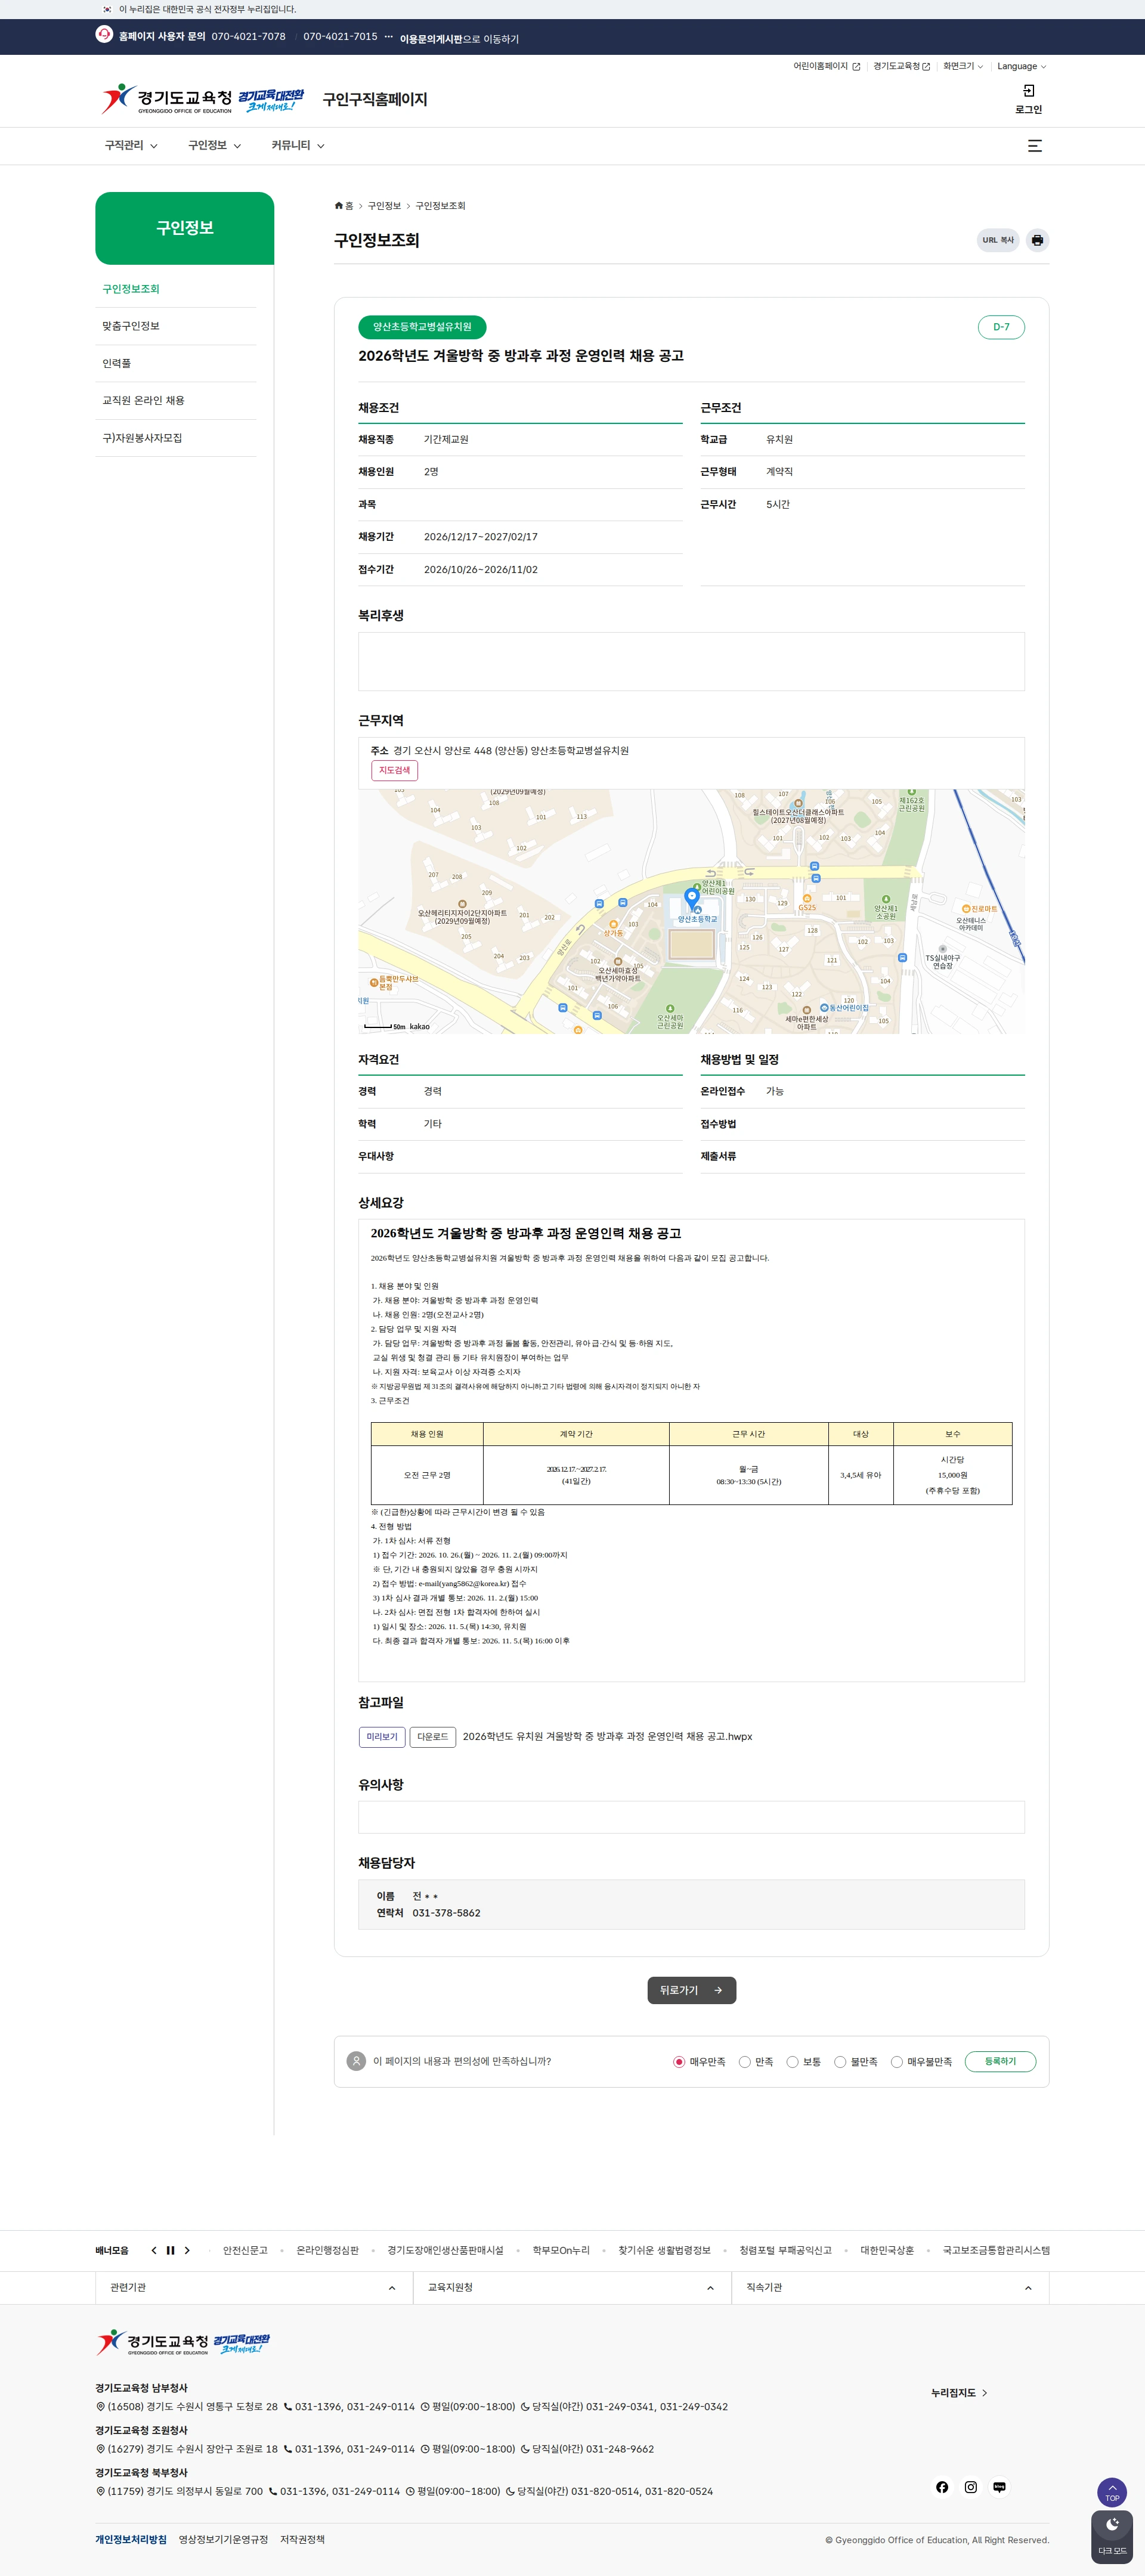
Task: Expand 교육지원청 footer list
Action: [x=572, y=2287]
